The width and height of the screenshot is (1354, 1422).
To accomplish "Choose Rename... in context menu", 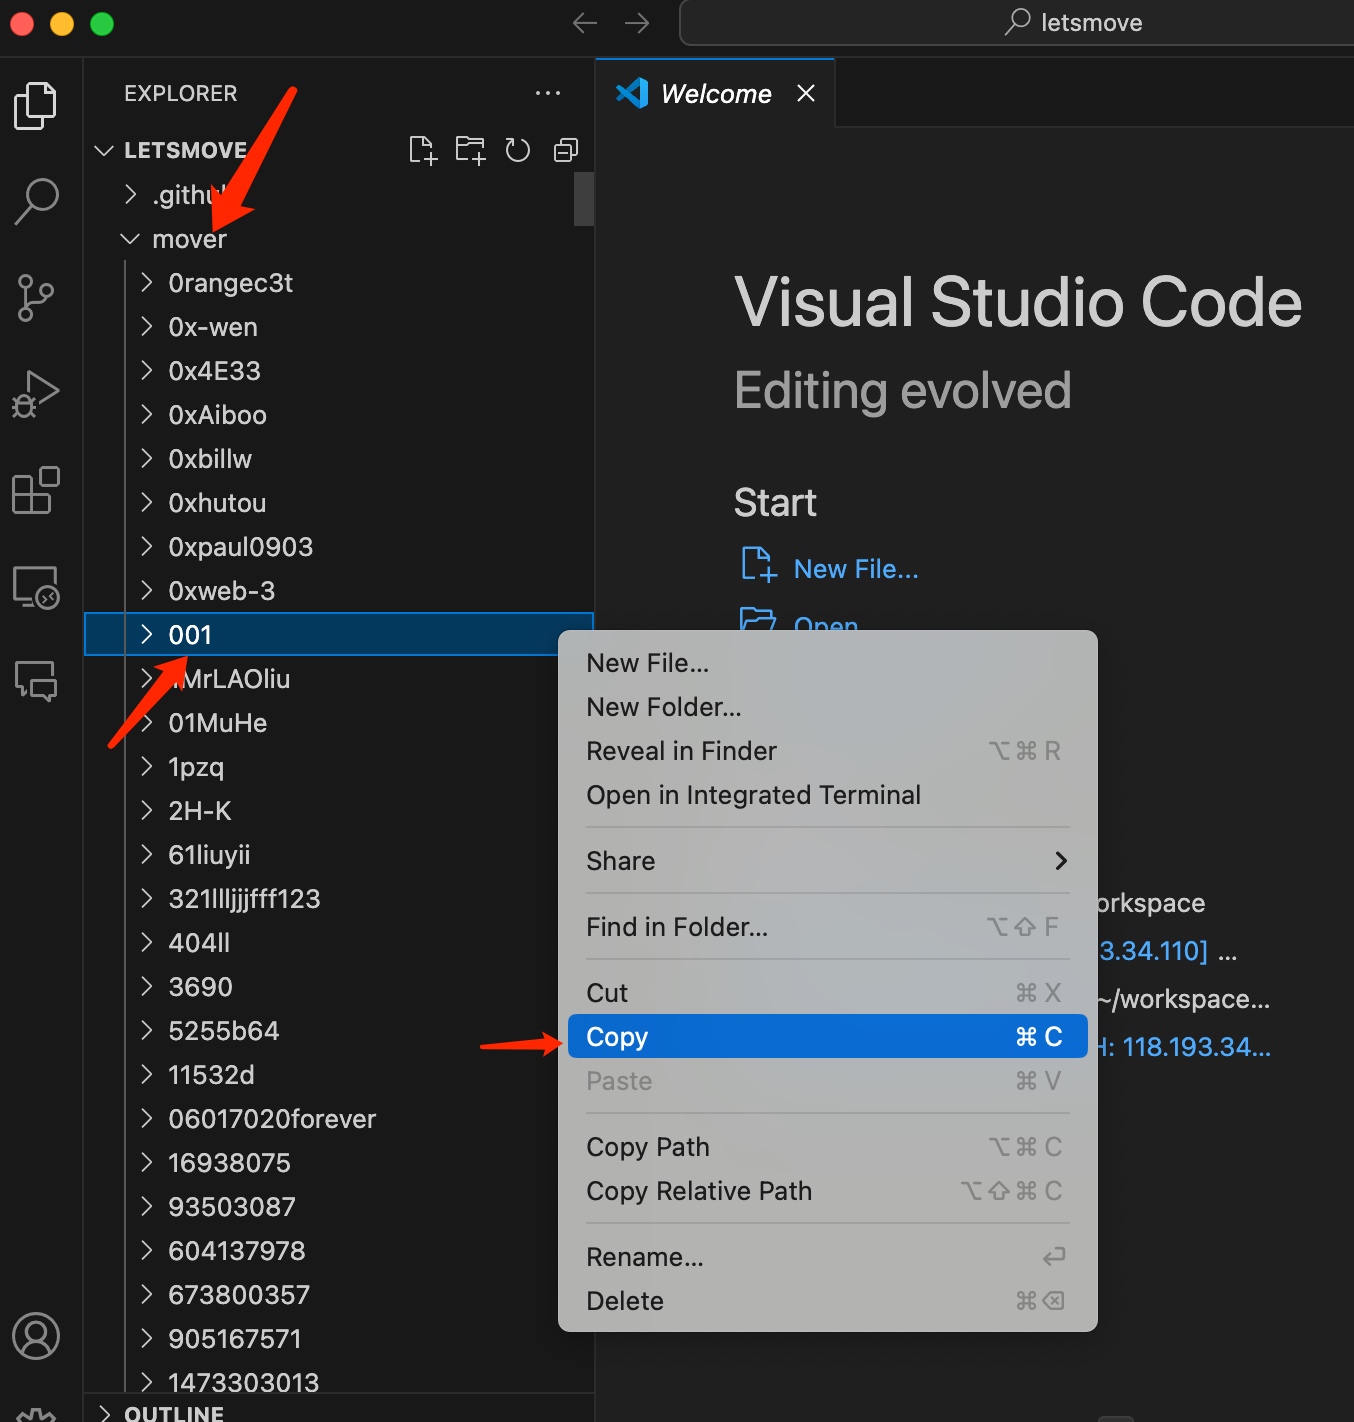I will click(x=827, y=1257).
